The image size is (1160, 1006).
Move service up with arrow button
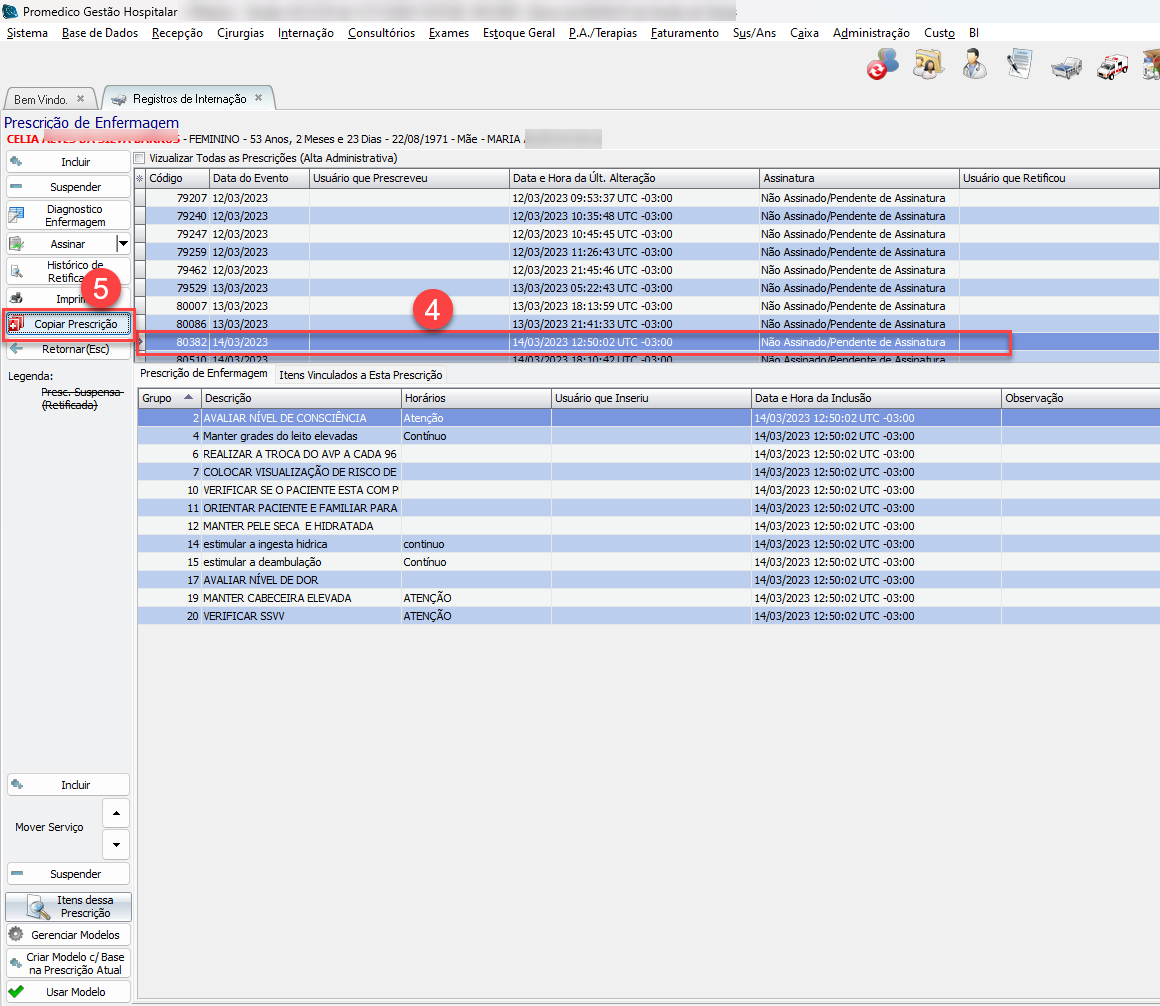point(117,812)
